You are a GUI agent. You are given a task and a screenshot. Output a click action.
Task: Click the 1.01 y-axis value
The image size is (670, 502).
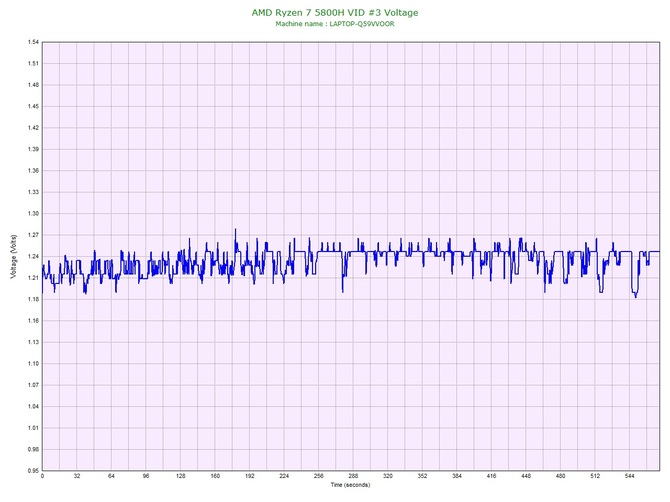click(33, 428)
